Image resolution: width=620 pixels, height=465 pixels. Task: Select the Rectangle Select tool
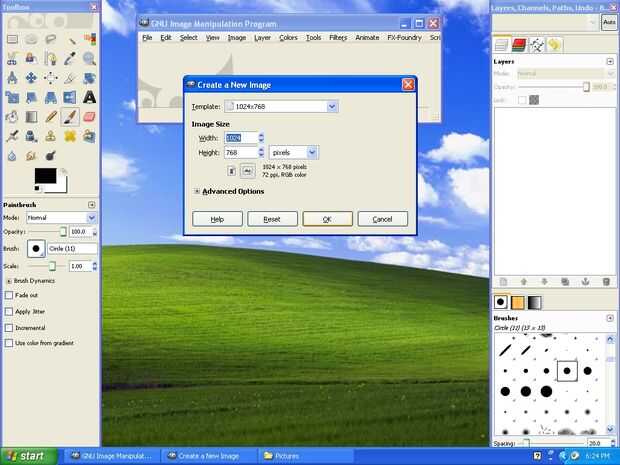[x=12, y=39]
